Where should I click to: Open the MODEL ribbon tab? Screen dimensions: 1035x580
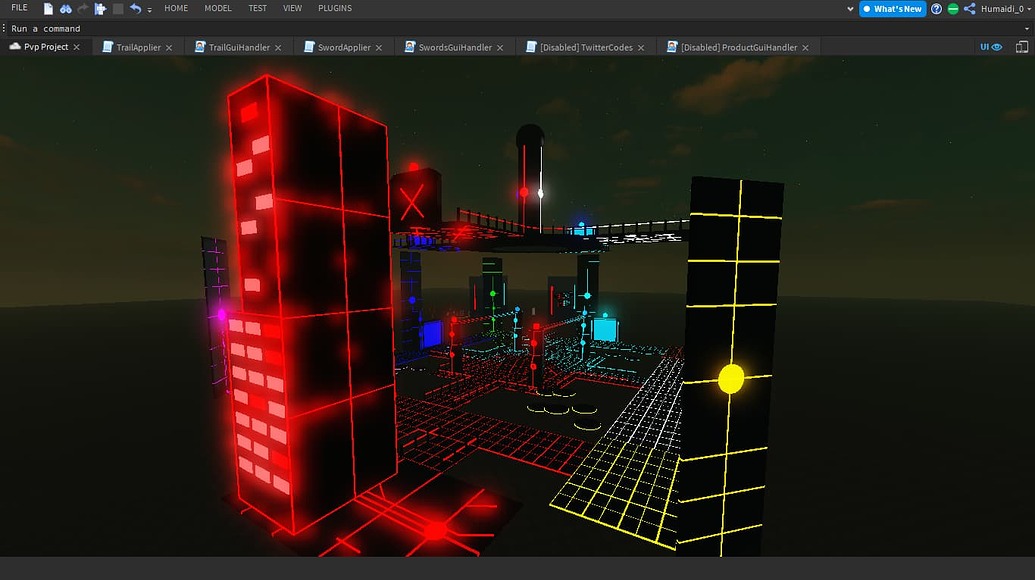point(218,8)
